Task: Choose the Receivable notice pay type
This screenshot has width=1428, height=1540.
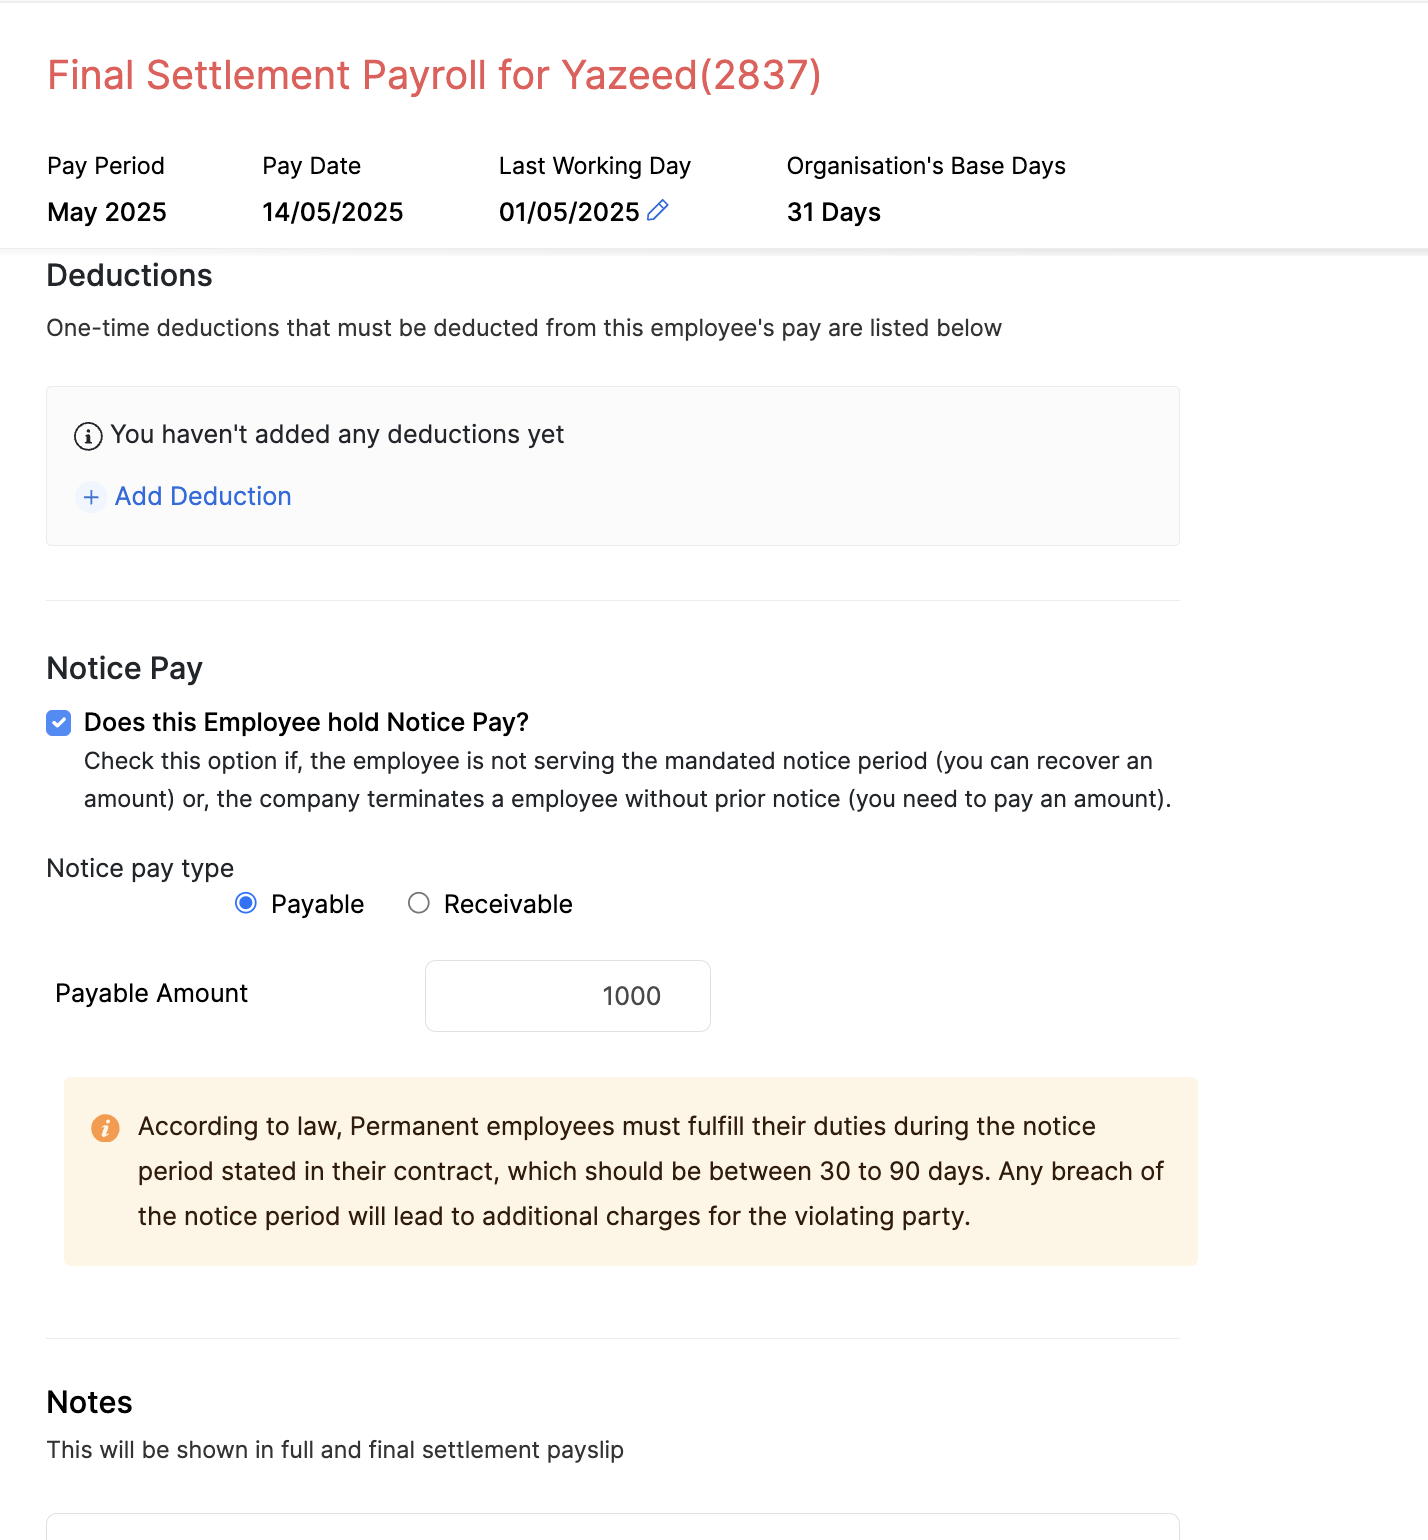Action: [419, 904]
